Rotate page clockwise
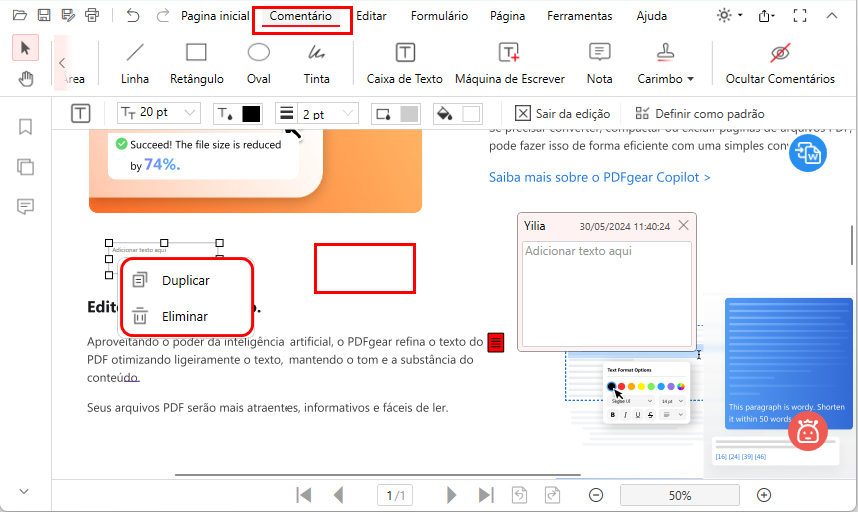Screen dimensions: 858x512 pos(553,495)
